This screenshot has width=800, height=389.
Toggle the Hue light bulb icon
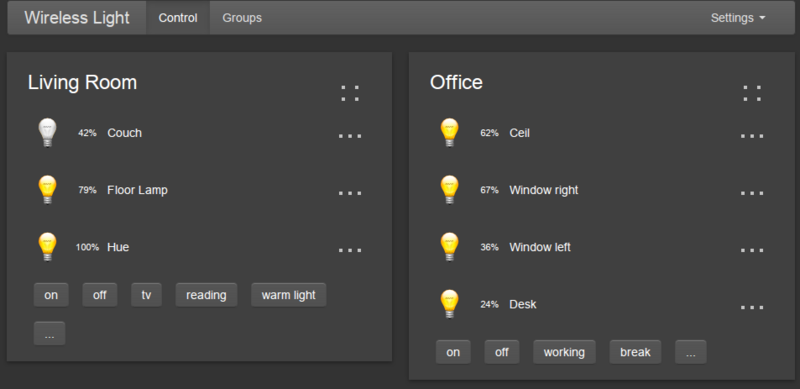pyautogui.click(x=47, y=247)
